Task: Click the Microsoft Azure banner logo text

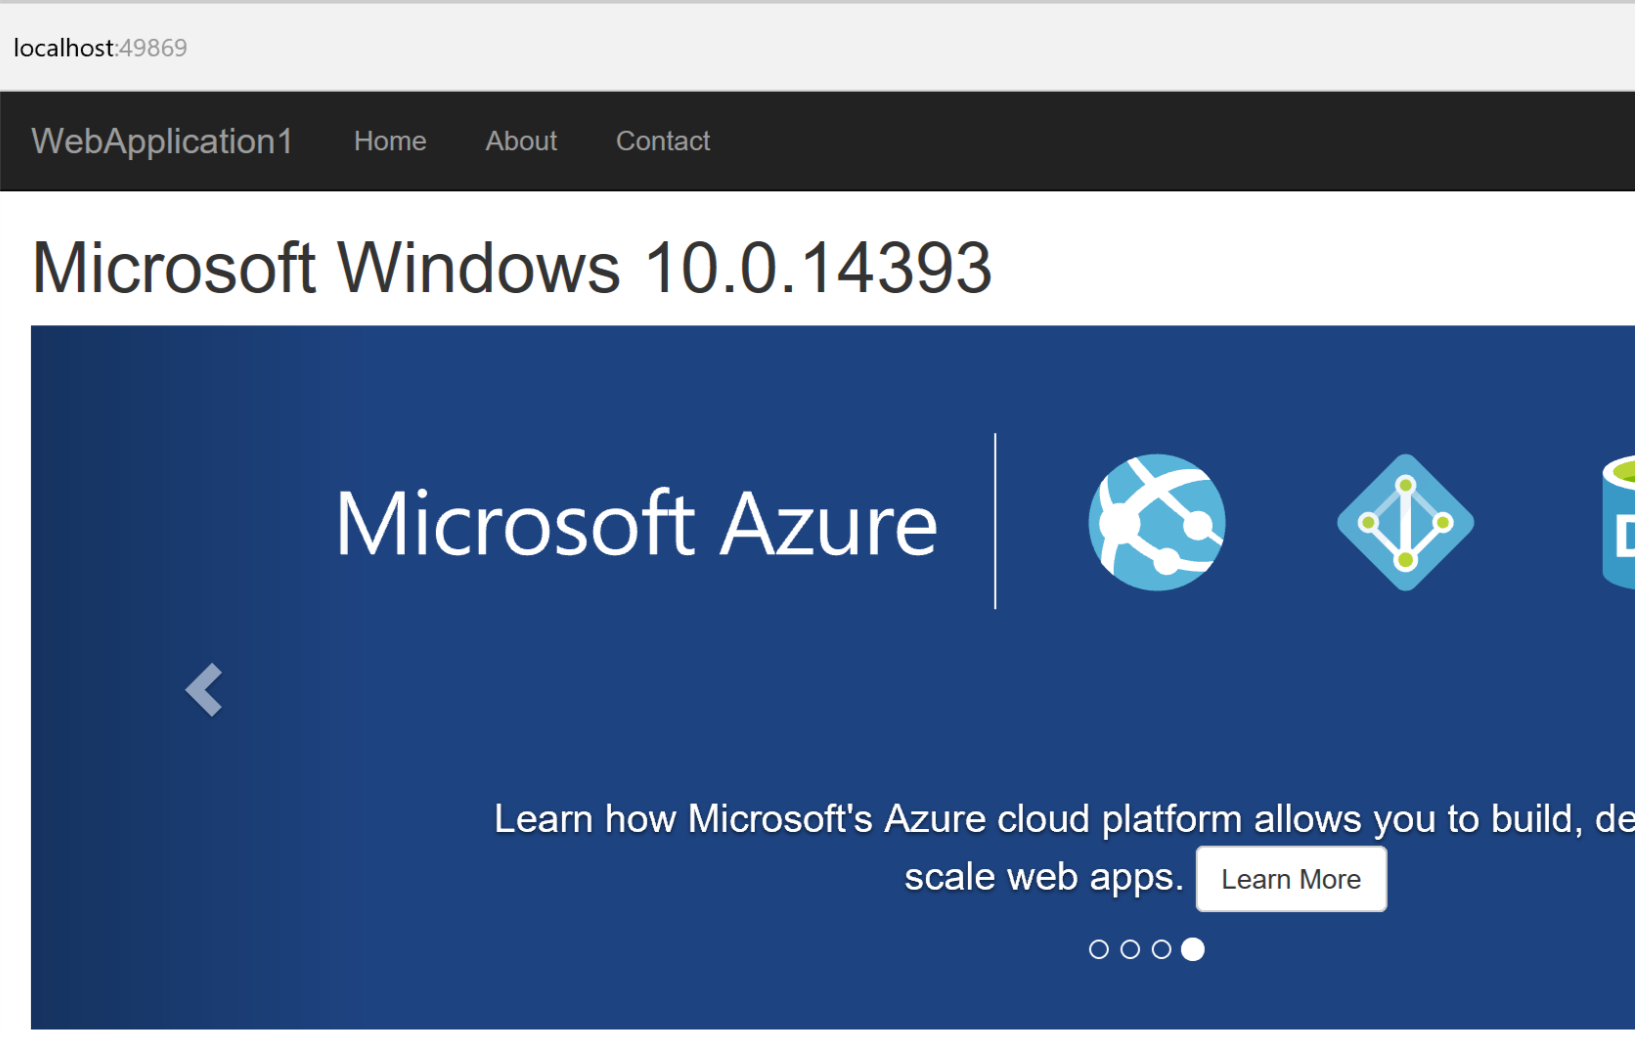Action: [x=636, y=522]
